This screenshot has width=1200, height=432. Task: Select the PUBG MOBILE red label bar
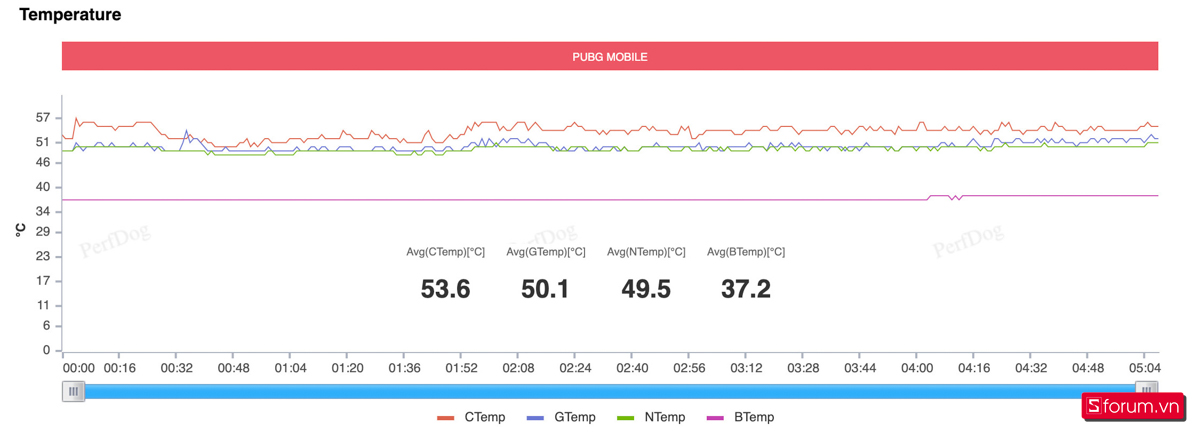click(610, 56)
